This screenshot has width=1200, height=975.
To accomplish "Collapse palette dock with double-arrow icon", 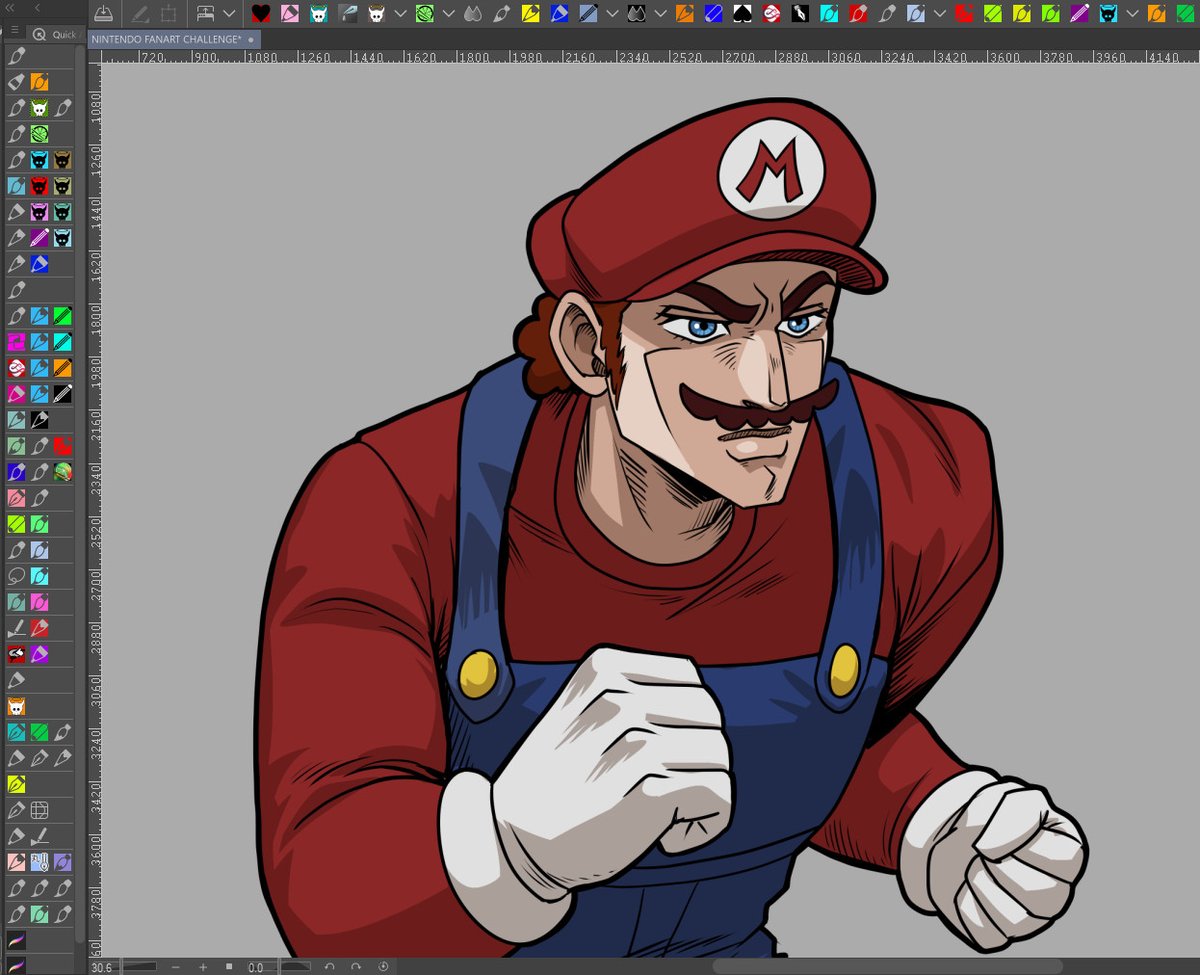I will 9,8.
